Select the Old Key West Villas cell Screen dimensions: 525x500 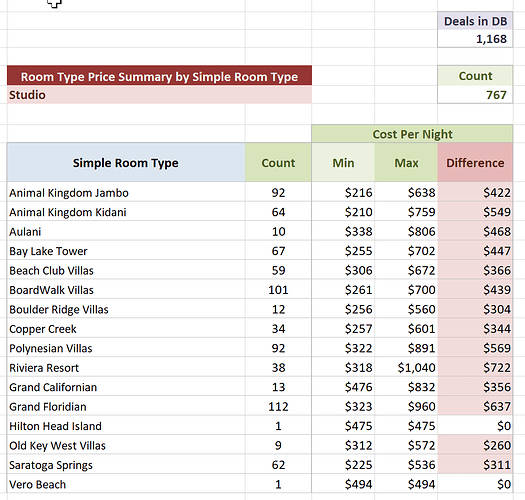tap(126, 445)
